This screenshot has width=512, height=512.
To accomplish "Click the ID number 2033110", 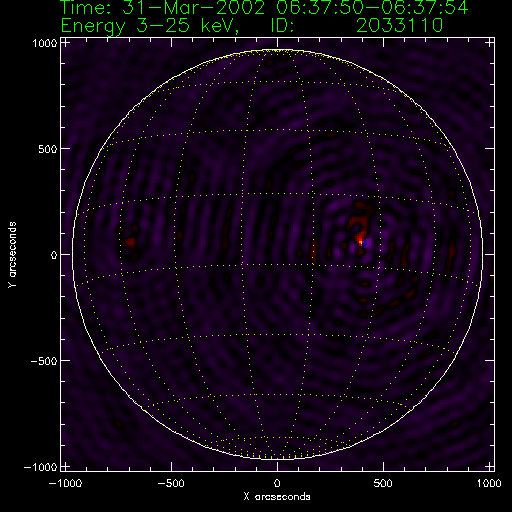I will (399, 25).
